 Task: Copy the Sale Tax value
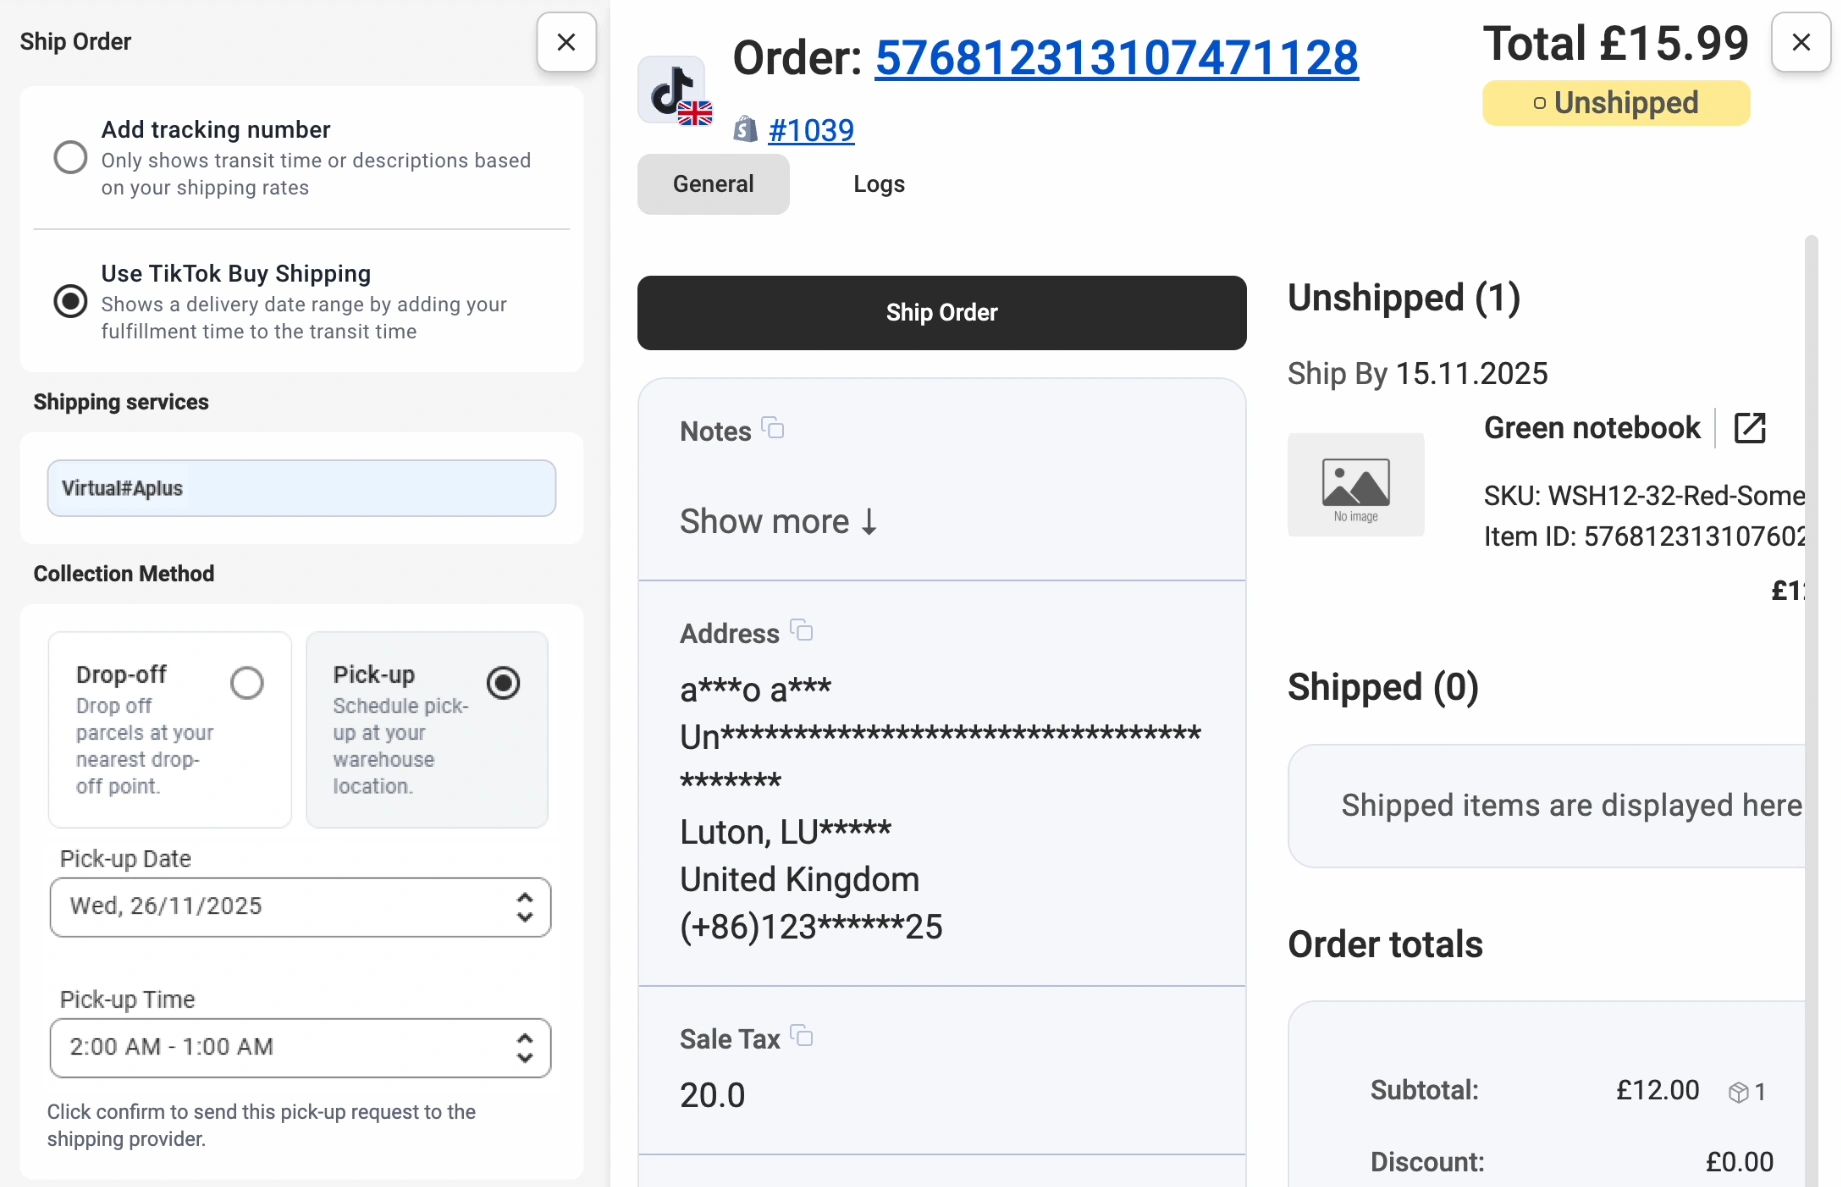click(802, 1037)
